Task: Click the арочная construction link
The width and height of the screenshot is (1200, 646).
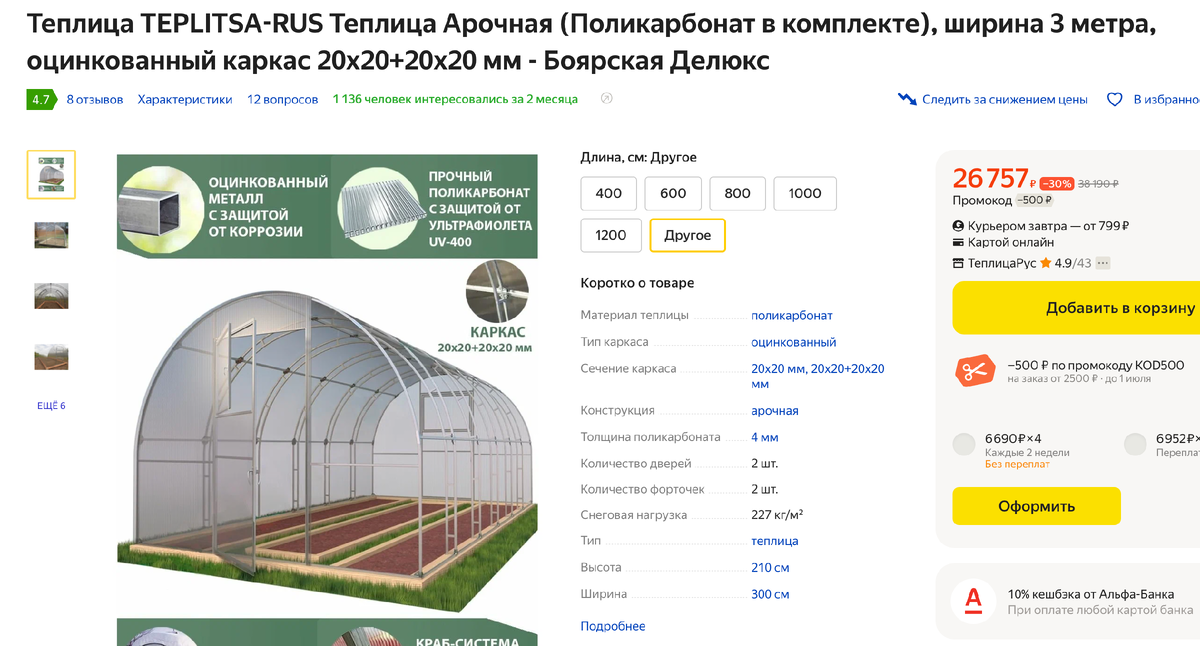Action: tap(775, 411)
